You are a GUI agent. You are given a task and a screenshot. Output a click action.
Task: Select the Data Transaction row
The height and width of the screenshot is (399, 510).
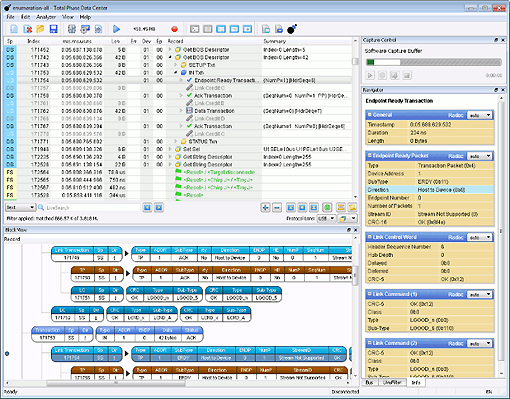(x=177, y=111)
